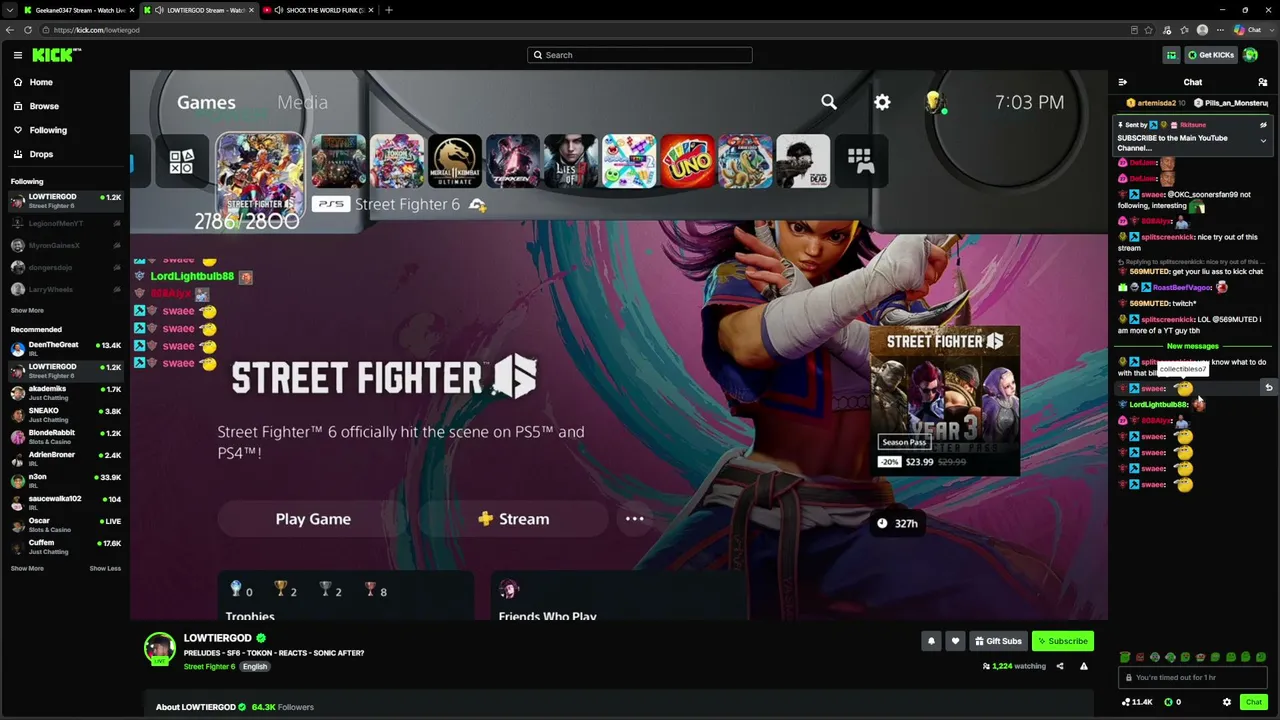The width and height of the screenshot is (1280, 720).
Task: Switch to SHOCK THE WORLD FUNK tab
Action: click(319, 10)
